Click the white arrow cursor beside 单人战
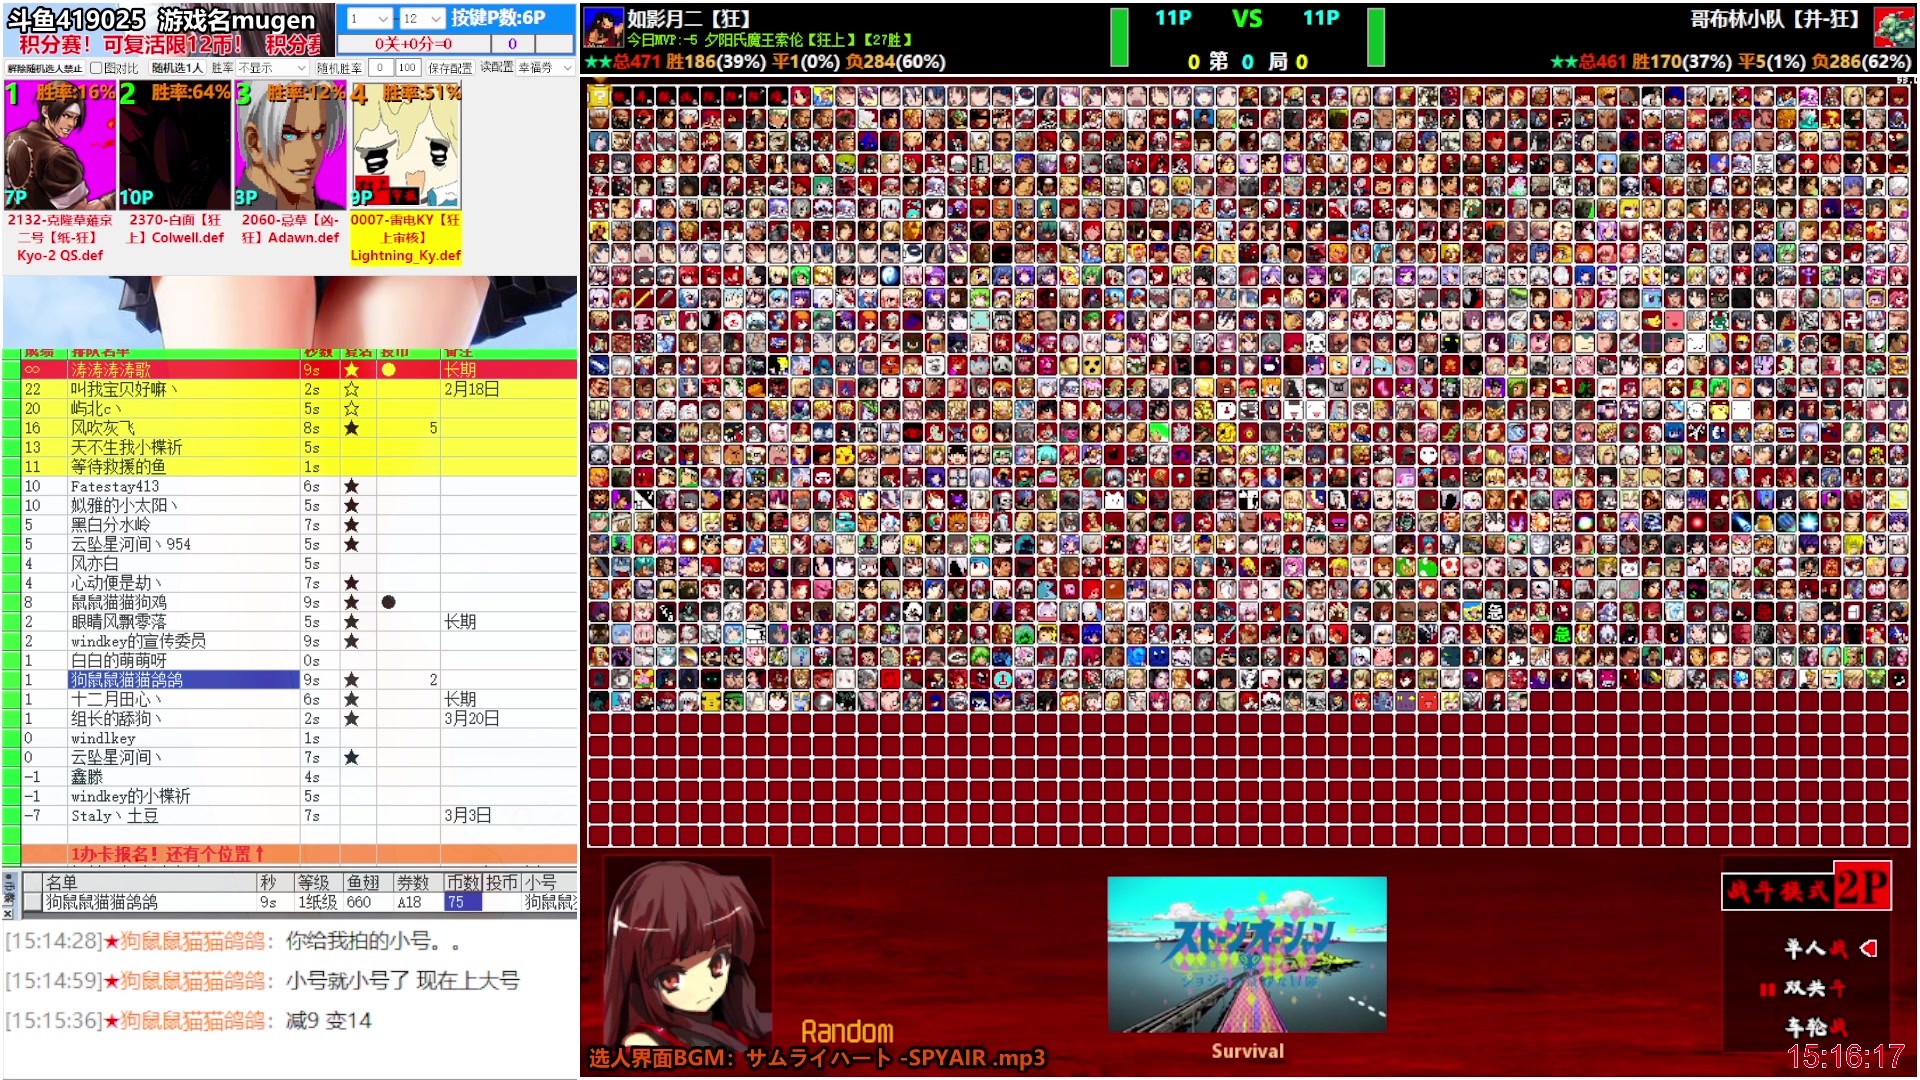The height and width of the screenshot is (1080, 1920). tap(1868, 948)
